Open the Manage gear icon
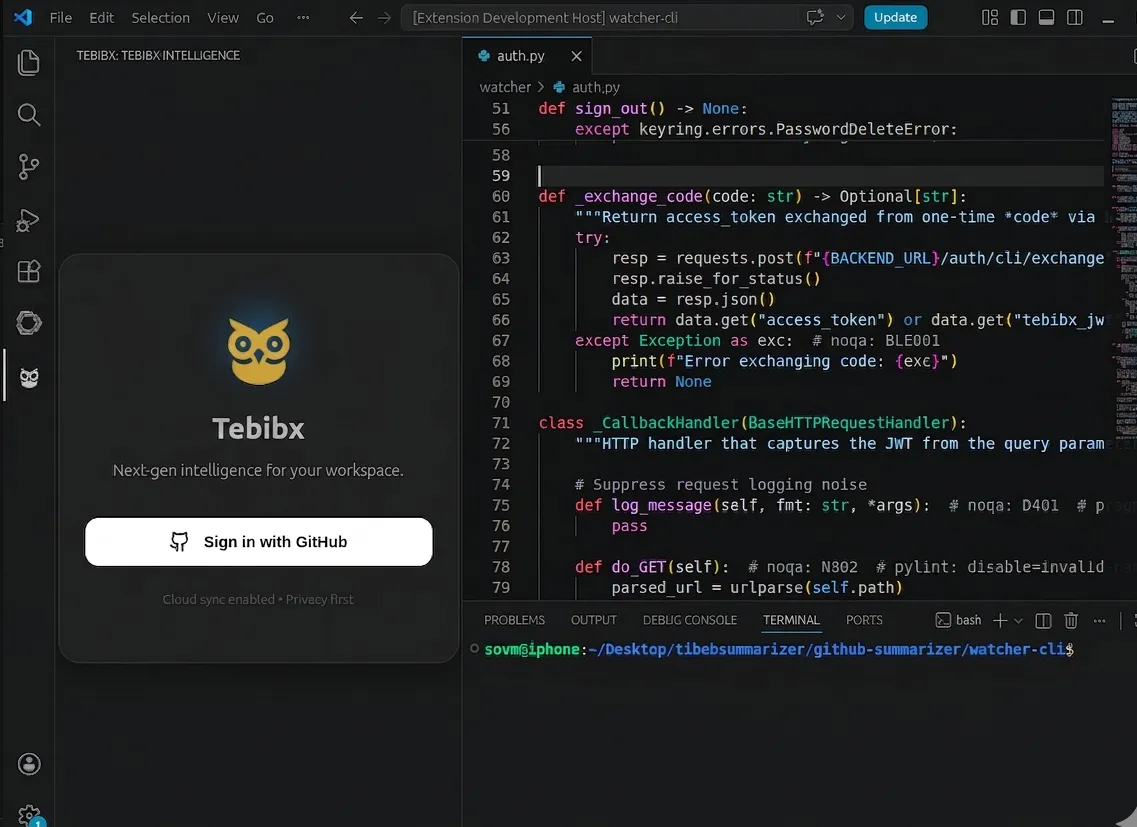The image size is (1137, 827). [x=28, y=815]
